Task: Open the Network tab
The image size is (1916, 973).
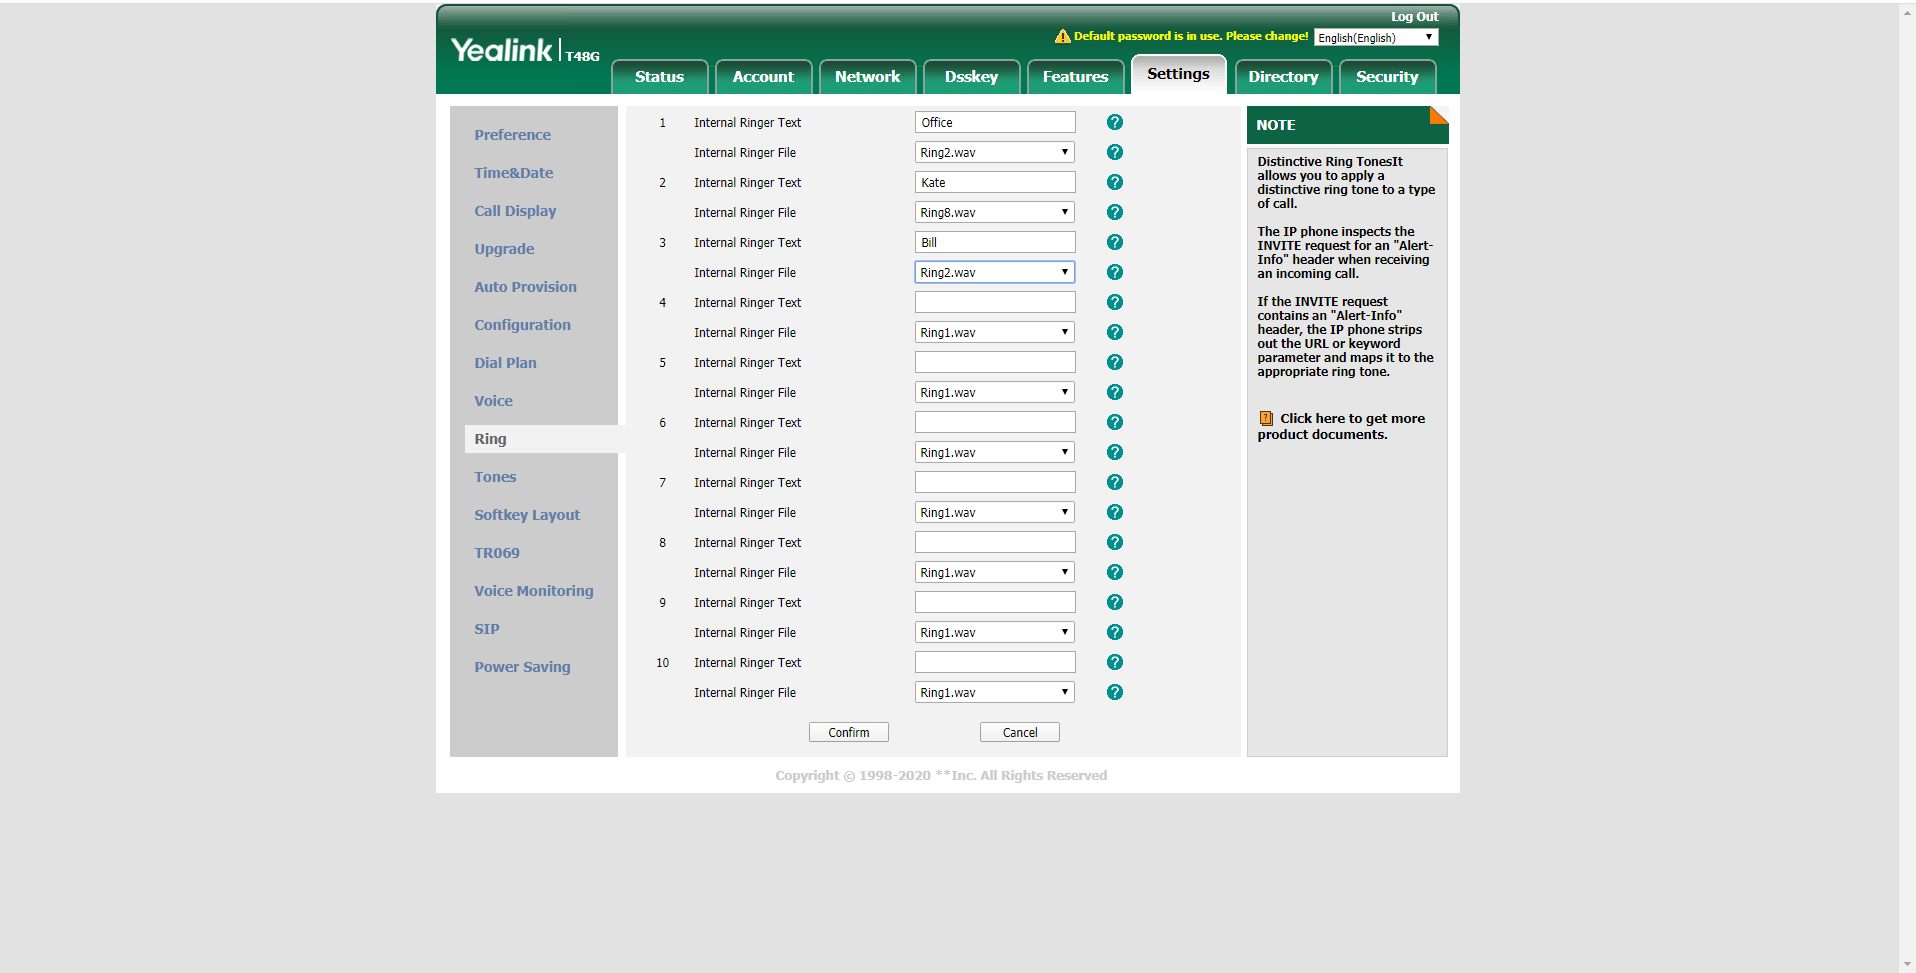Action: (x=867, y=77)
